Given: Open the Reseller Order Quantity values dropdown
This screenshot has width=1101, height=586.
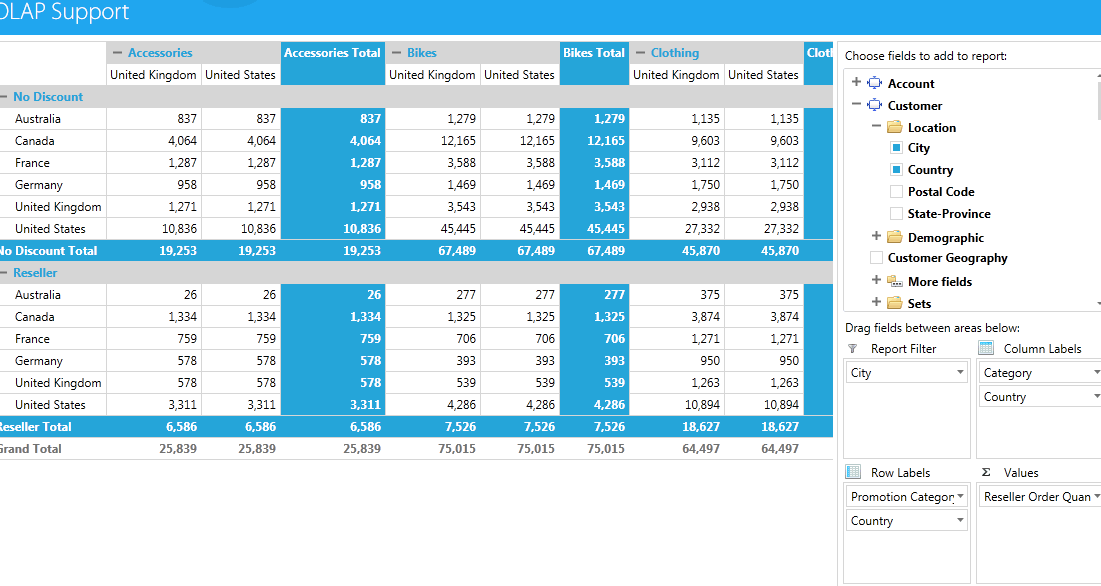Looking at the screenshot, I should click(1097, 496).
